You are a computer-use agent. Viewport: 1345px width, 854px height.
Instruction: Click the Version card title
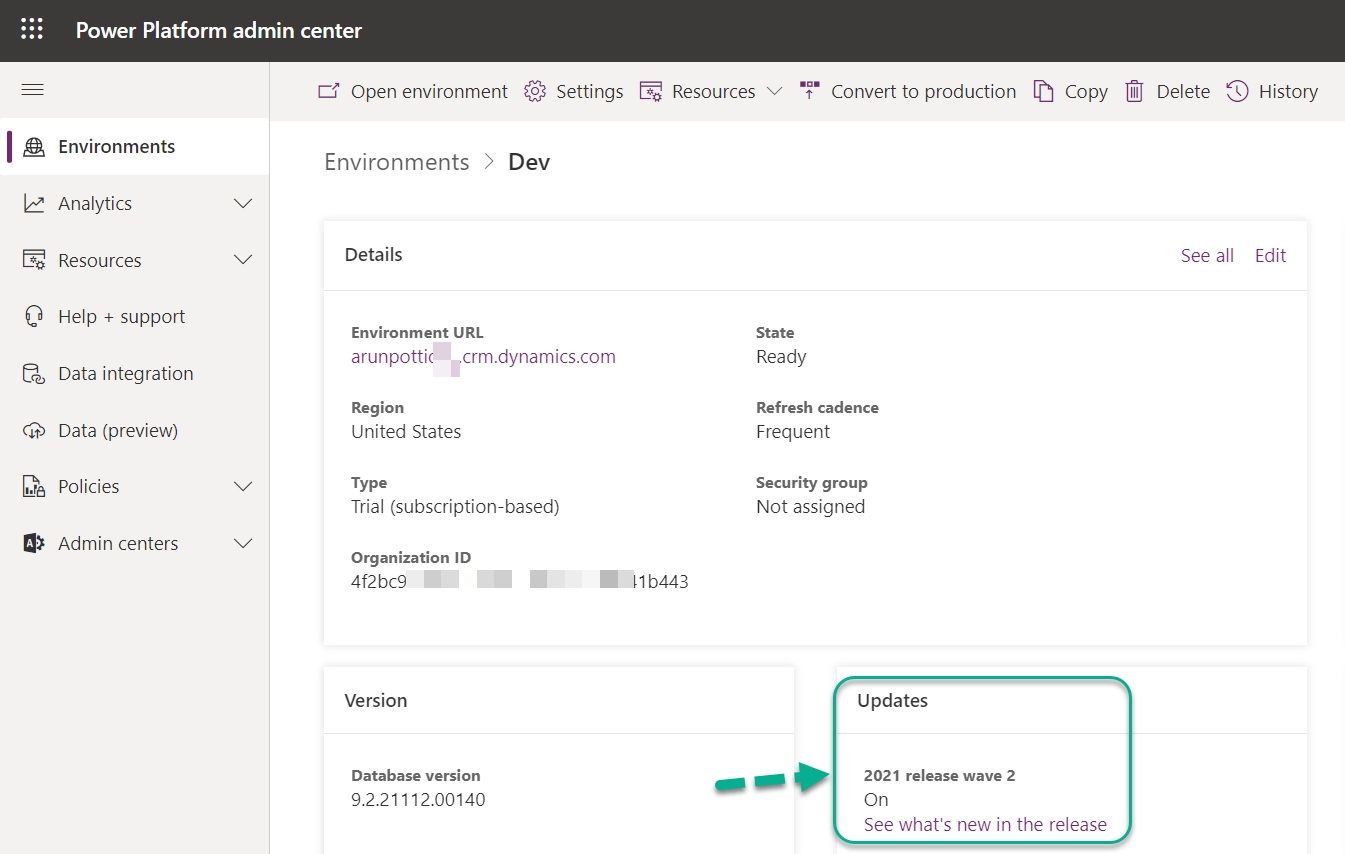point(376,701)
